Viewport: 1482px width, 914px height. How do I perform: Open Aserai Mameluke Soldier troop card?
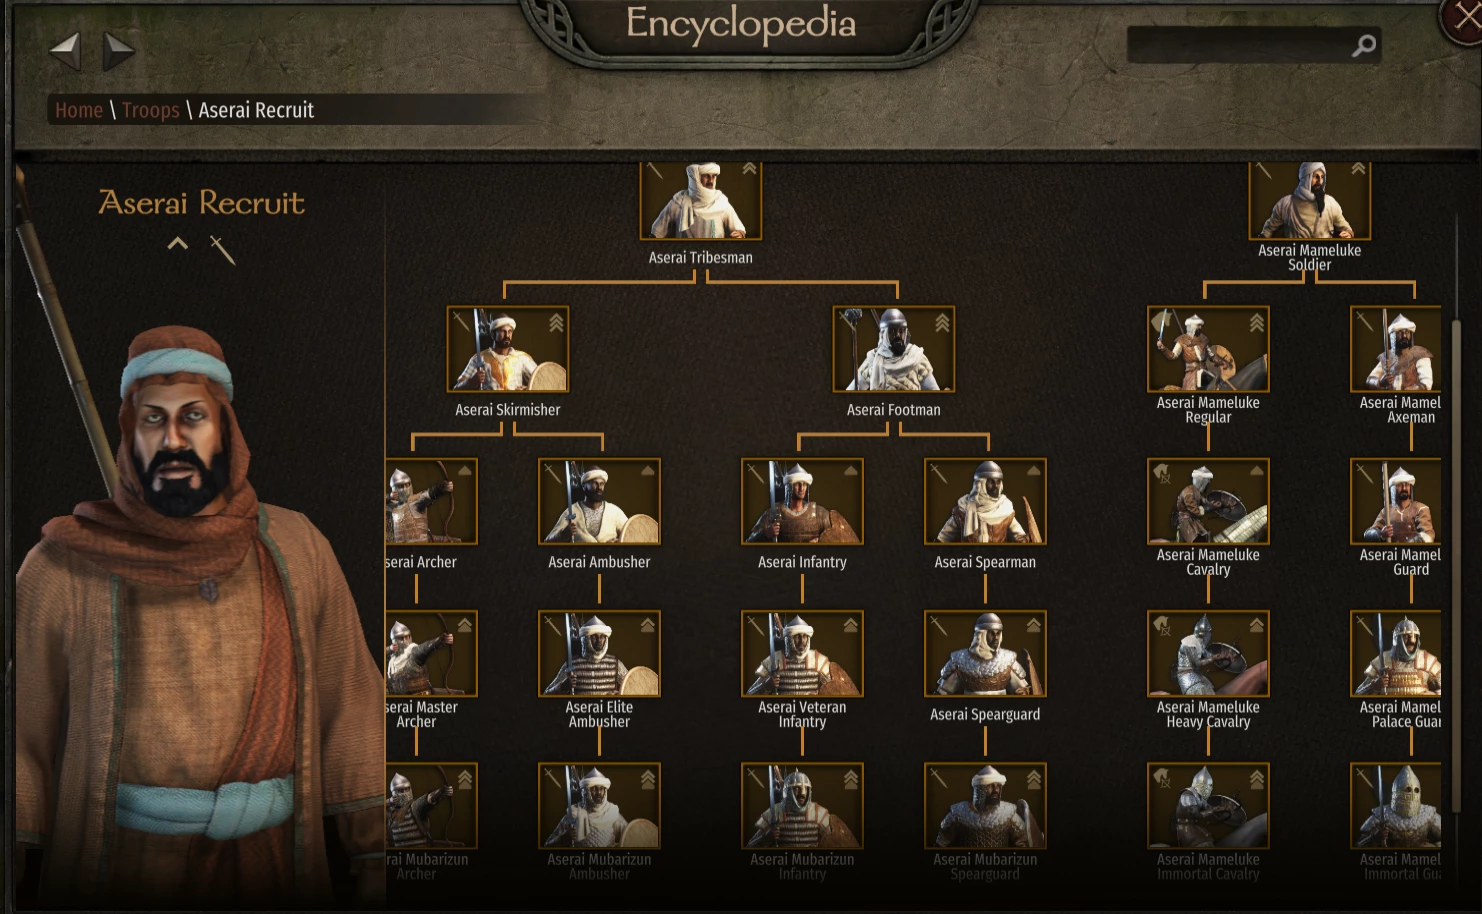point(1309,200)
